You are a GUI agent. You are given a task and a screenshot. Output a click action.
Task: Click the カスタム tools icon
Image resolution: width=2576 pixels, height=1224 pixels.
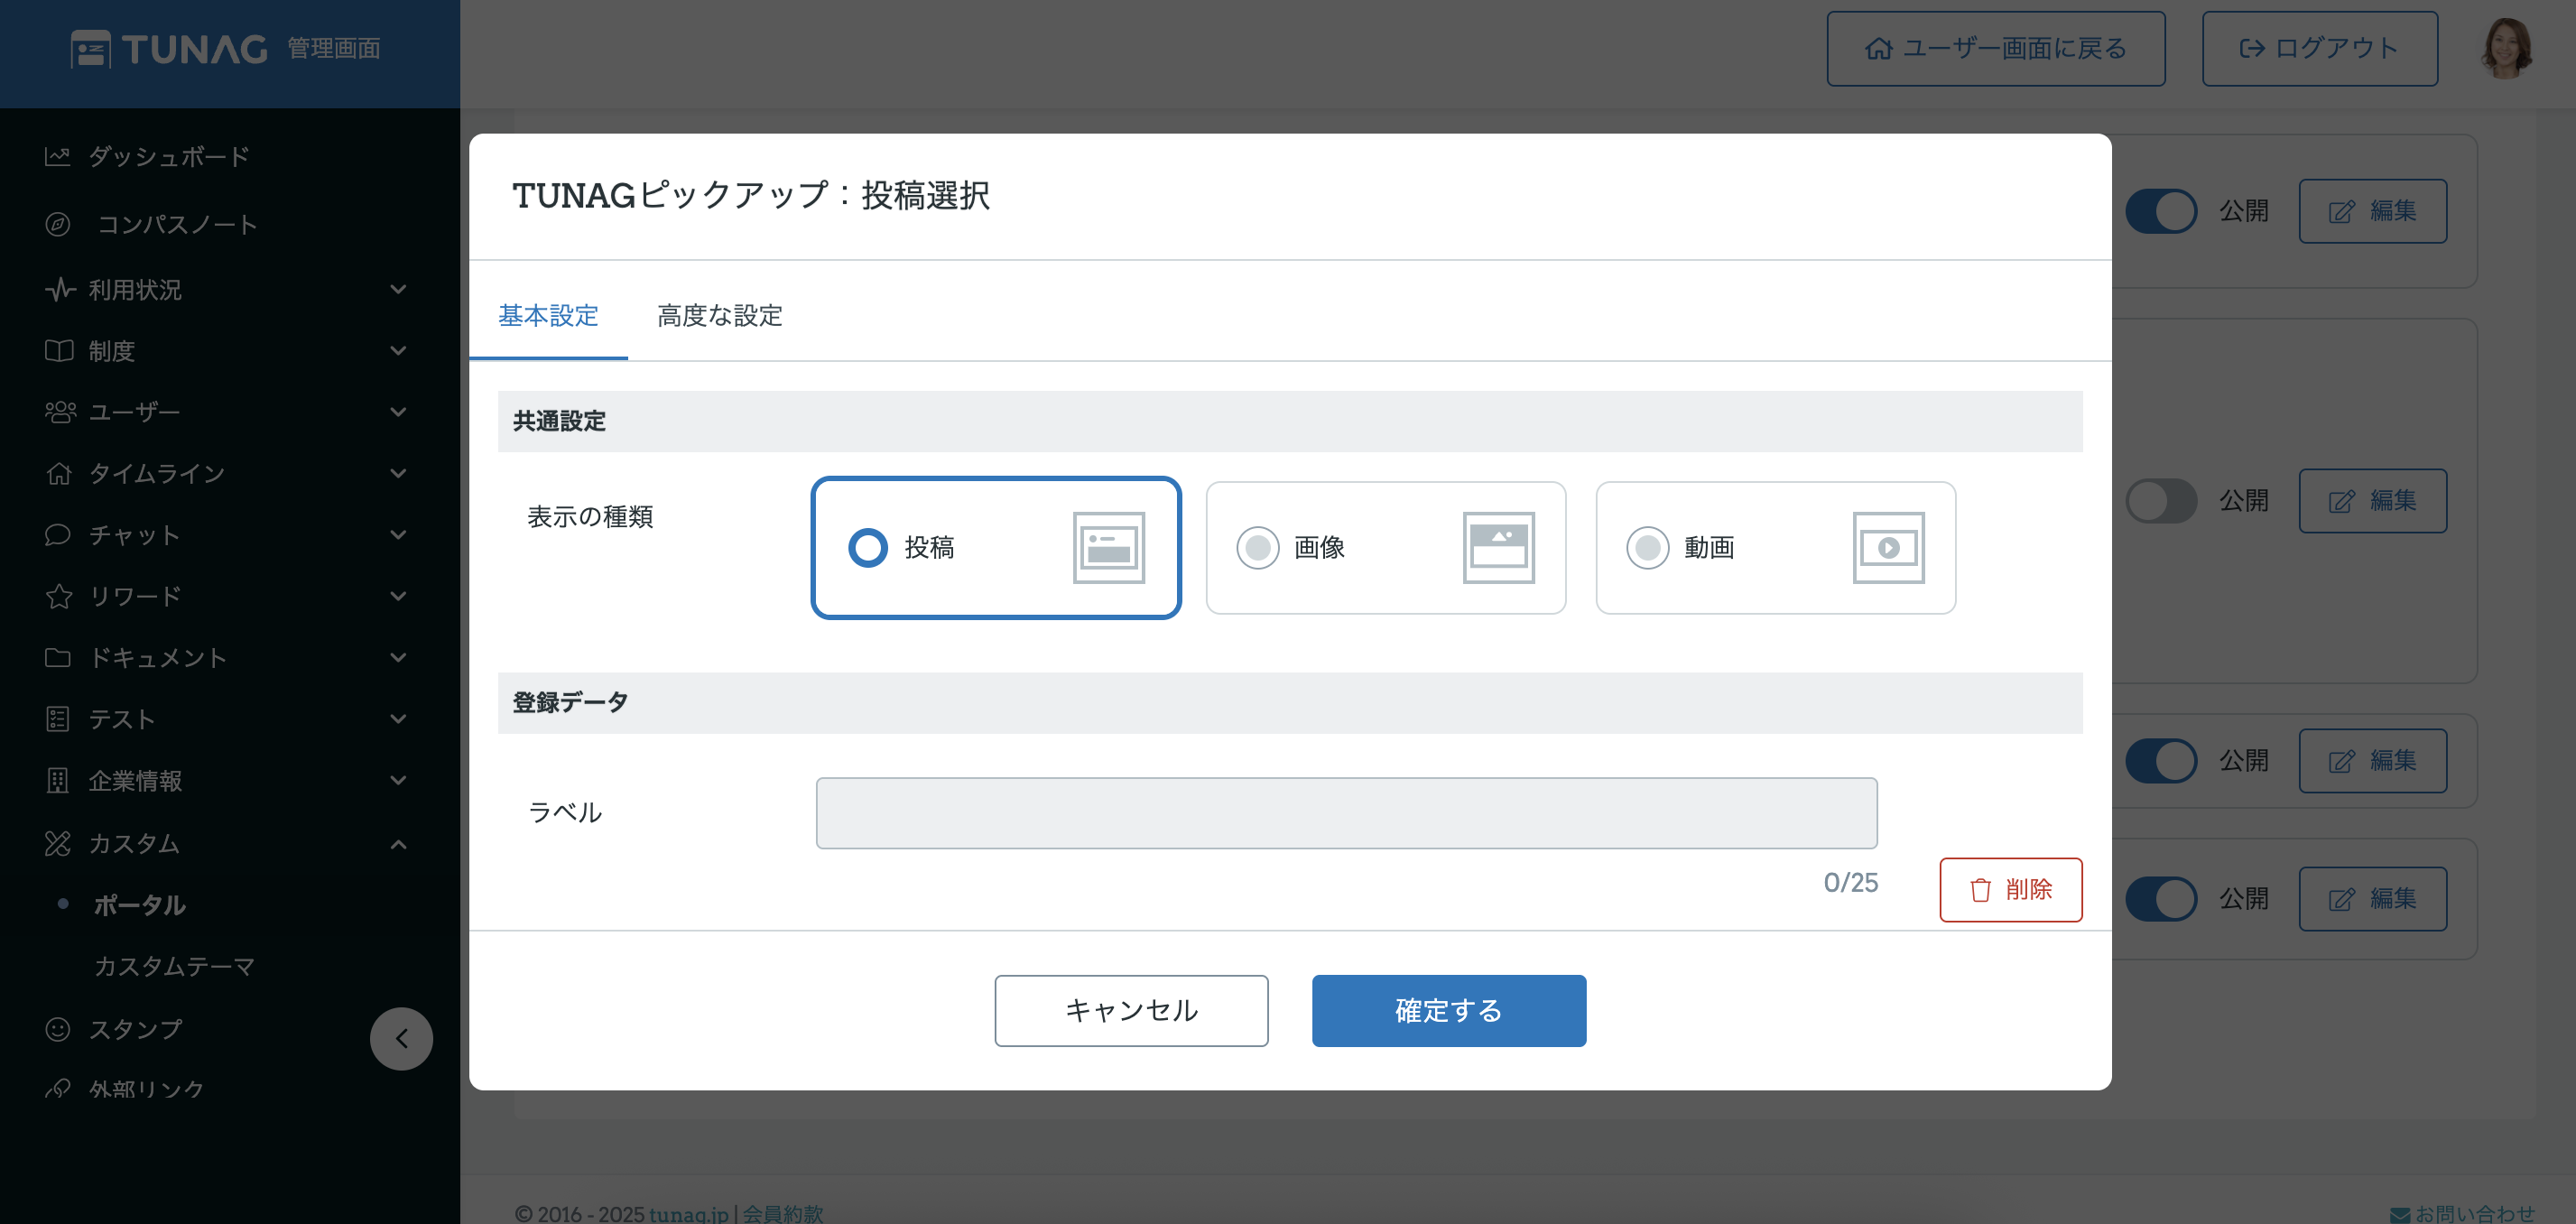click(x=58, y=843)
